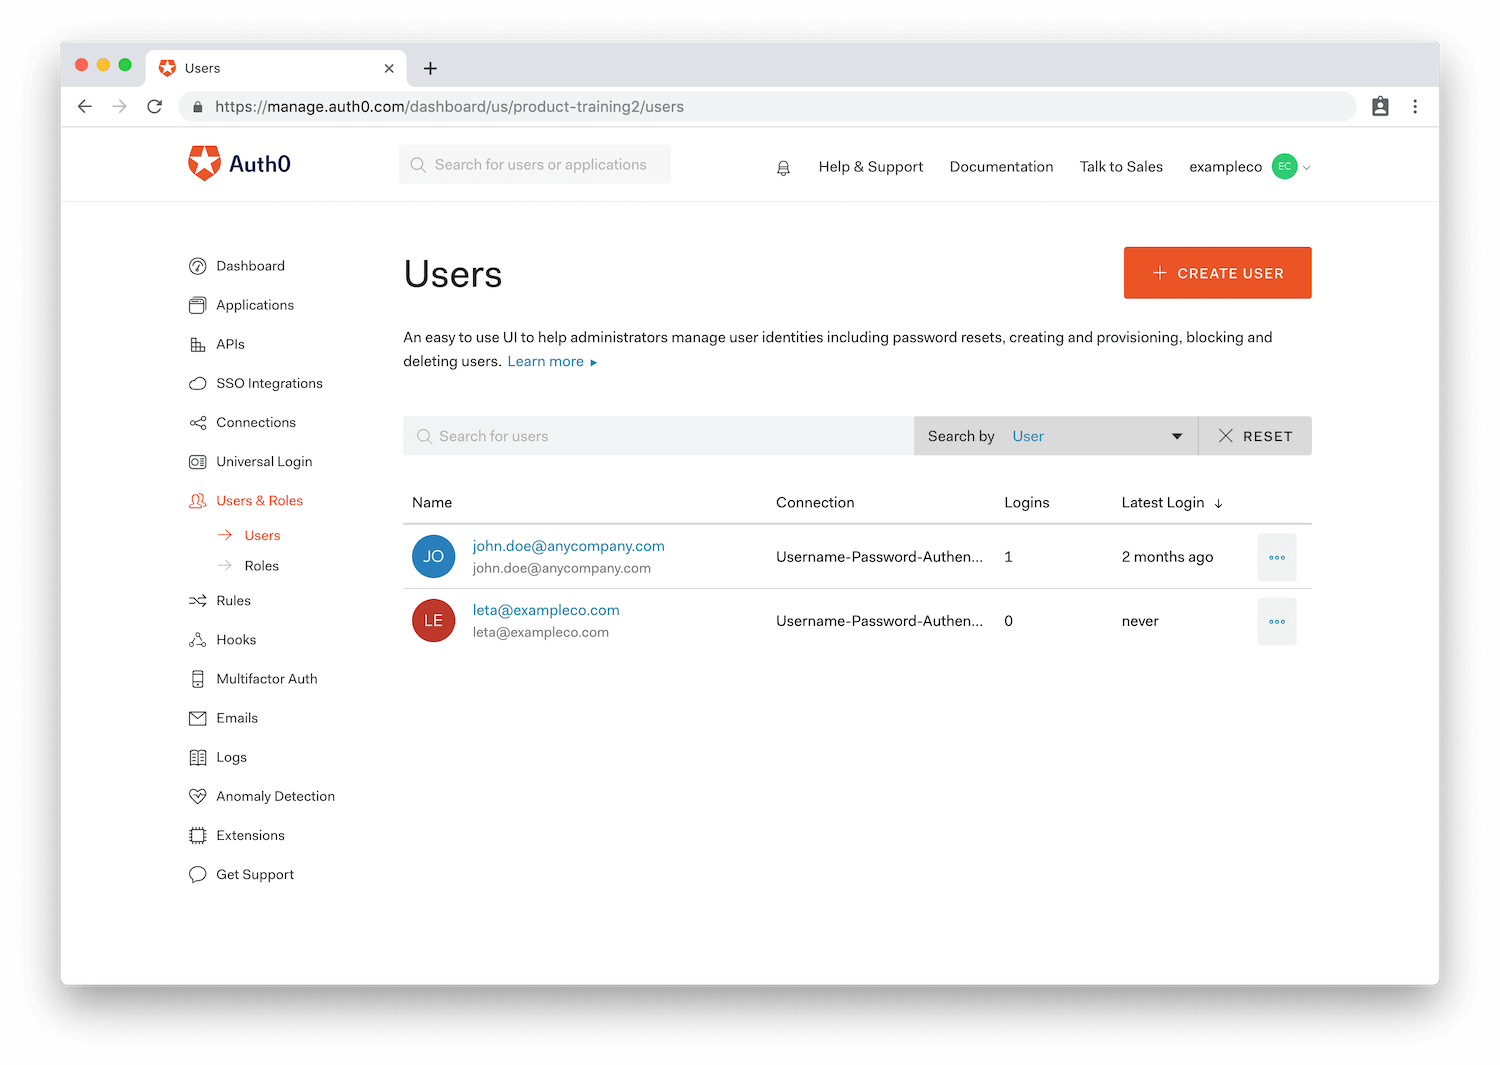Click the Applications sidebar icon

(198, 305)
